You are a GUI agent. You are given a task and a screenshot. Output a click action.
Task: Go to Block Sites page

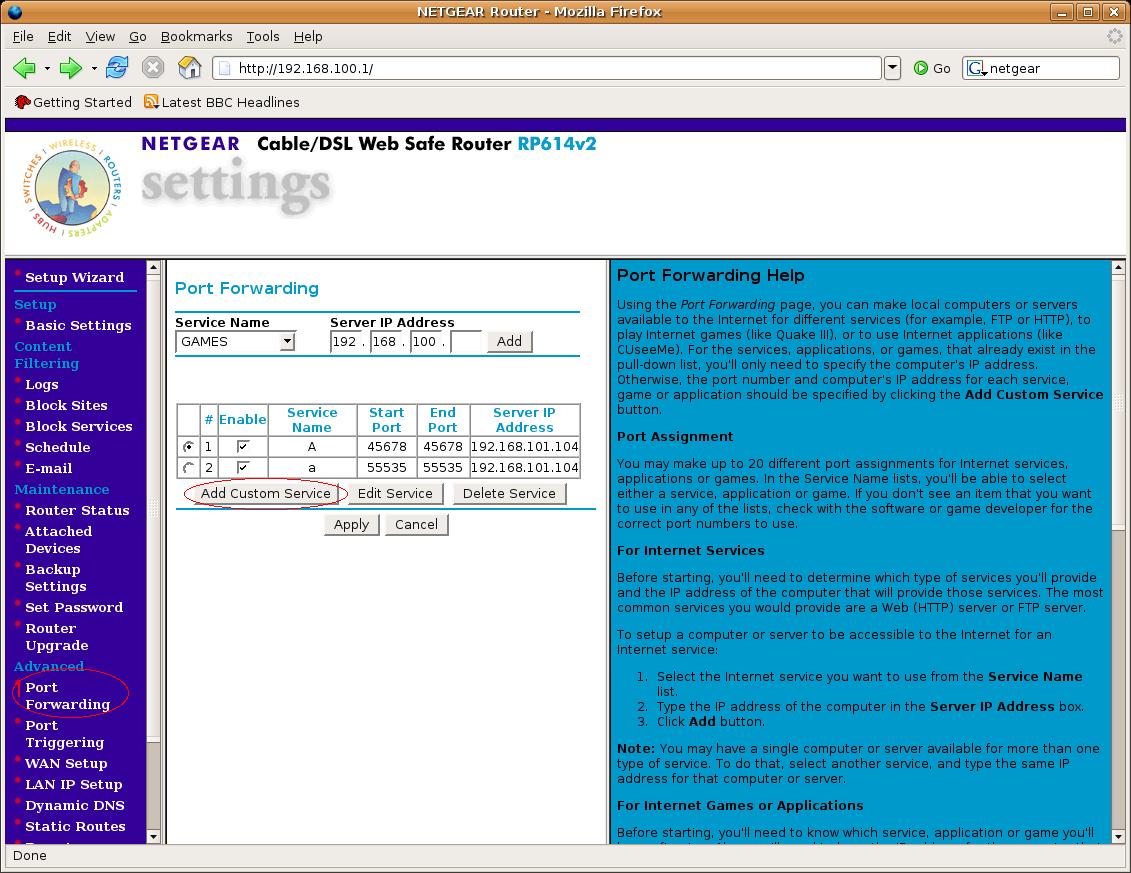pos(66,406)
